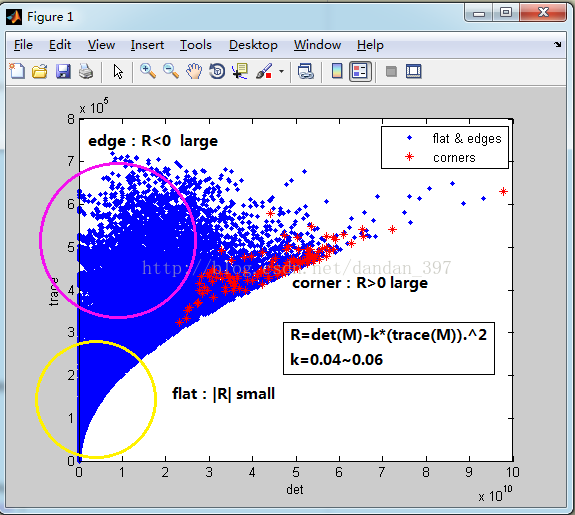Select the Data Cursor tool
The image size is (575, 515).
(240, 71)
